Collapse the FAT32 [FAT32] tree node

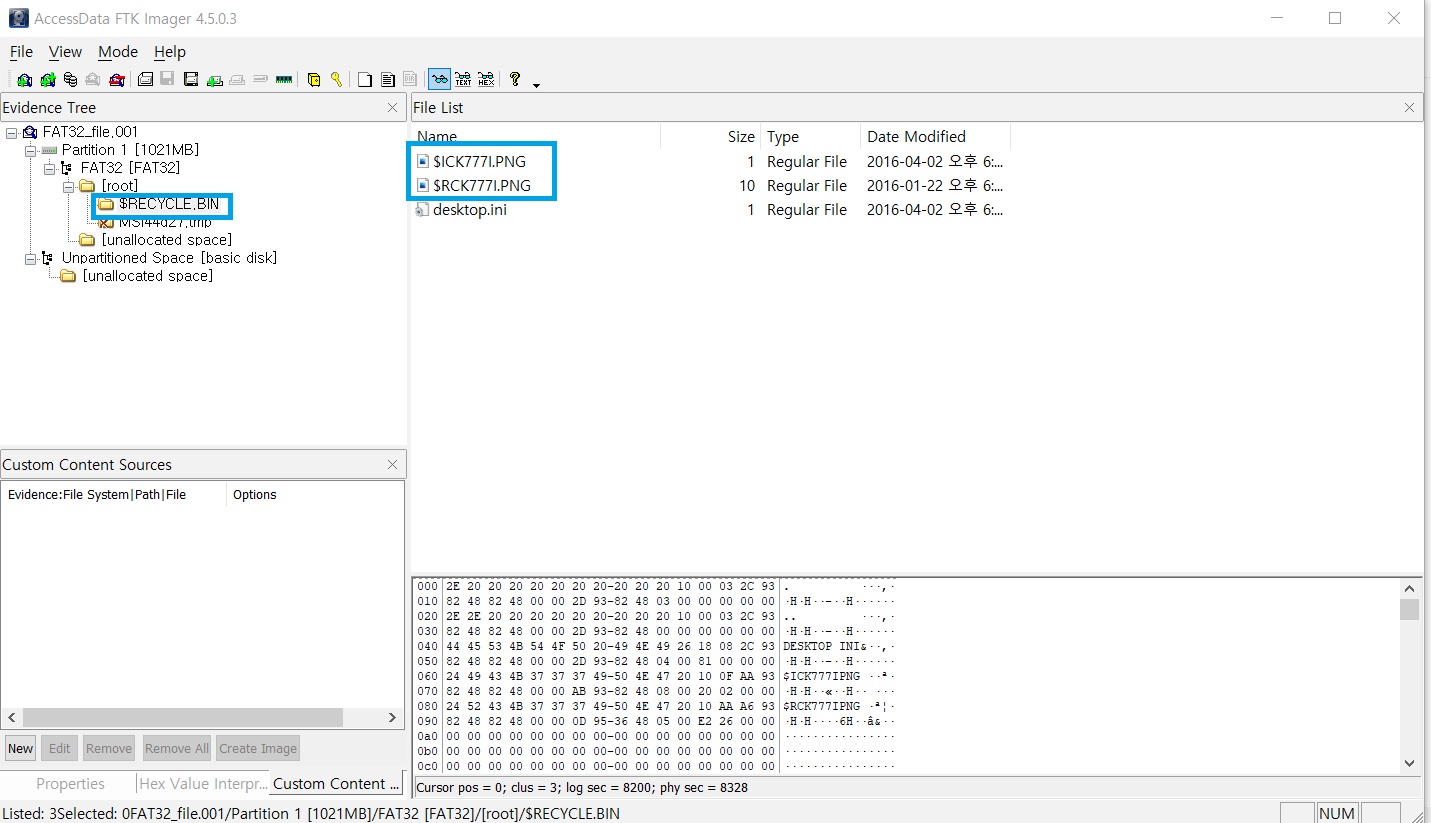pyautogui.click(x=49, y=168)
